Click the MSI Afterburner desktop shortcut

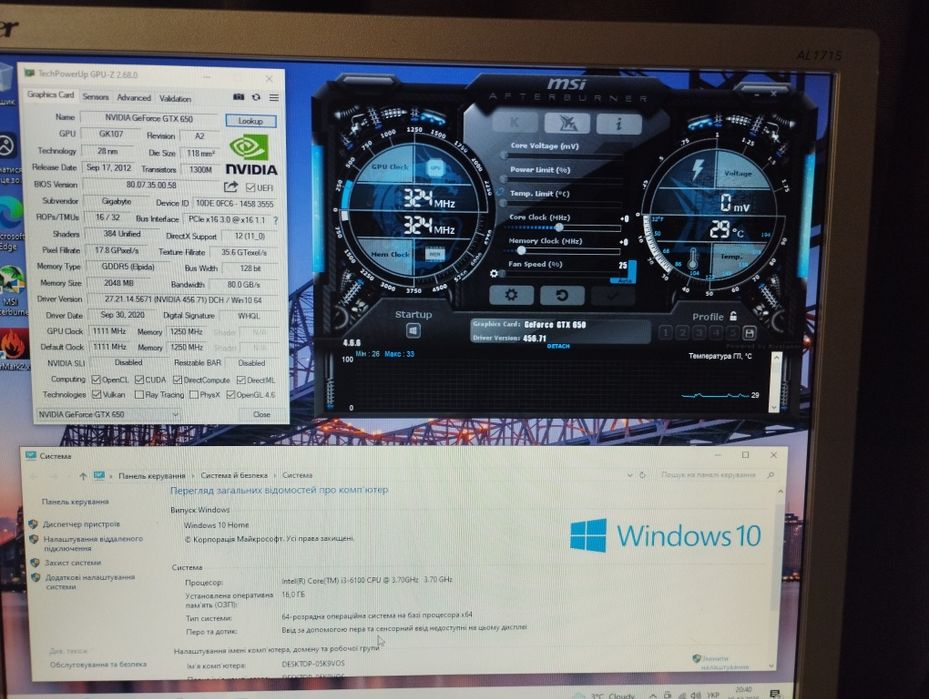click(x=12, y=291)
